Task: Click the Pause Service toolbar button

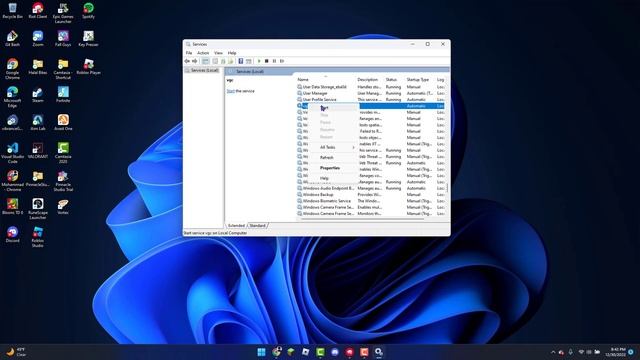Action: point(274,61)
